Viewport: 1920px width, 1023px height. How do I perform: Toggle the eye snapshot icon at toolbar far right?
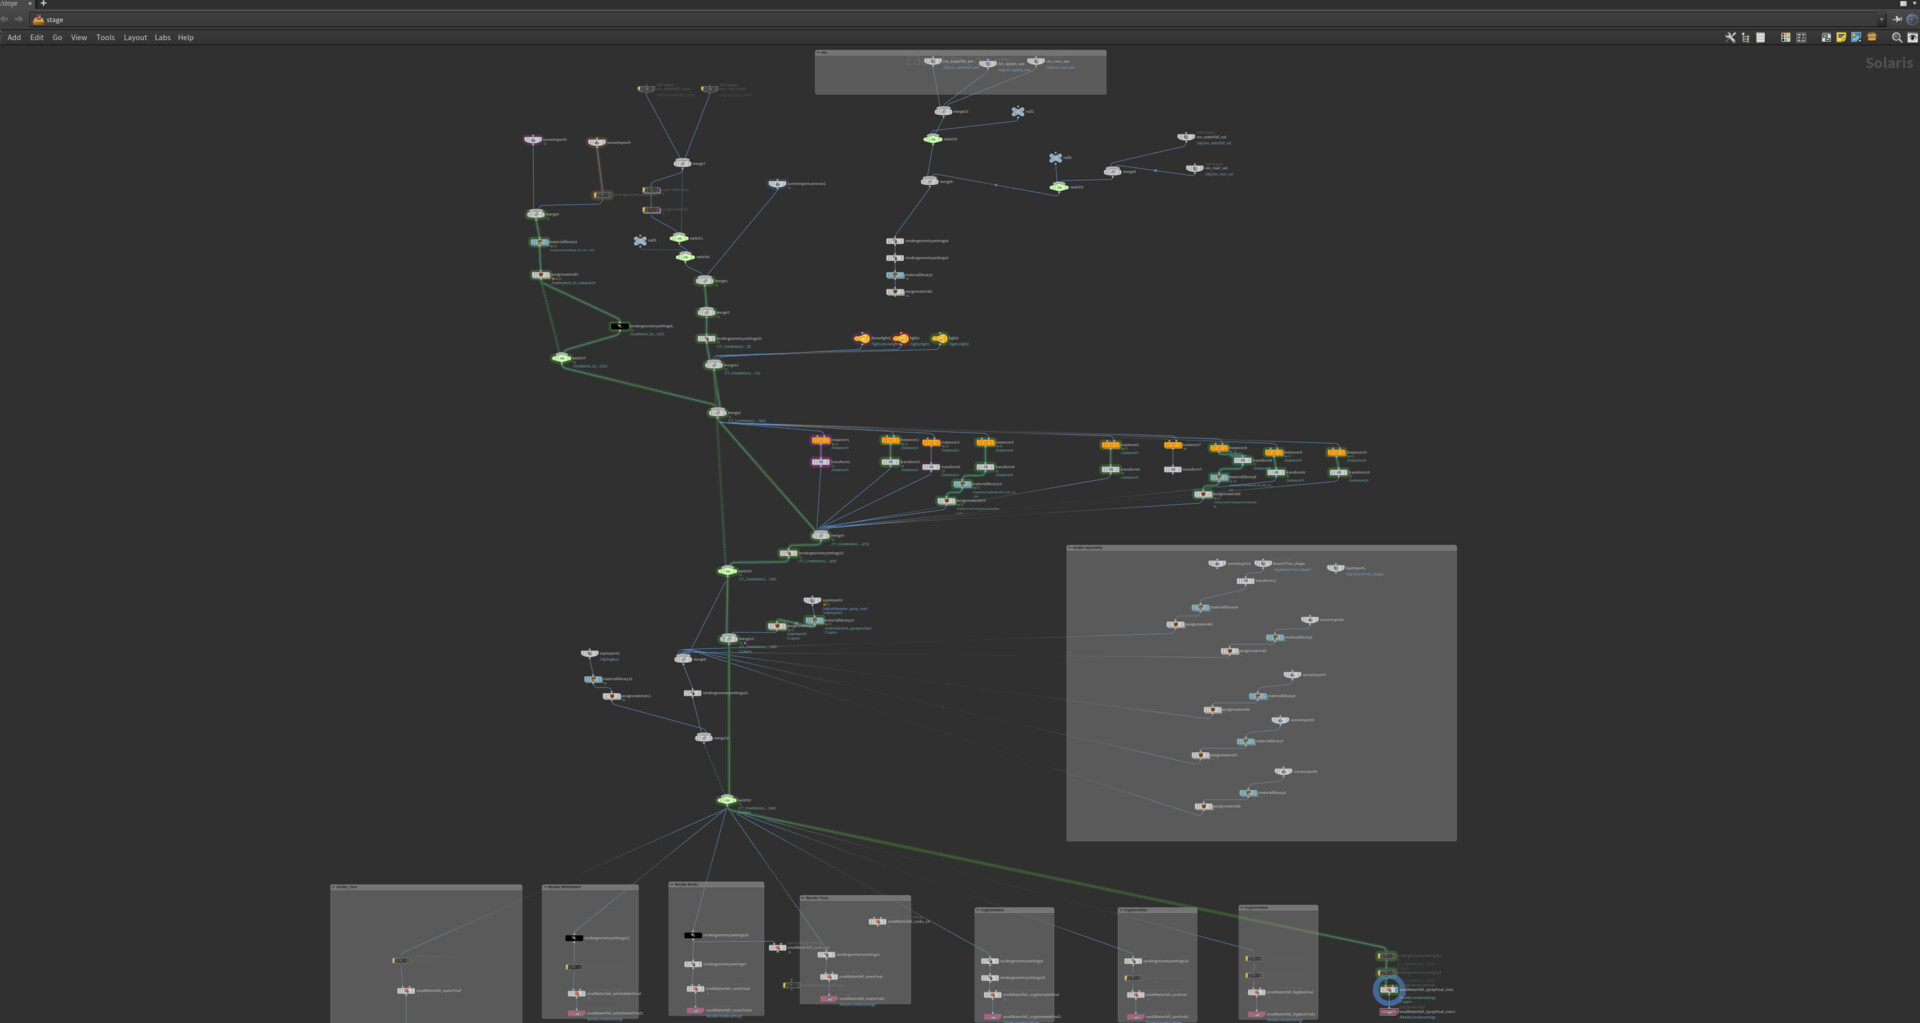[x=1913, y=37]
